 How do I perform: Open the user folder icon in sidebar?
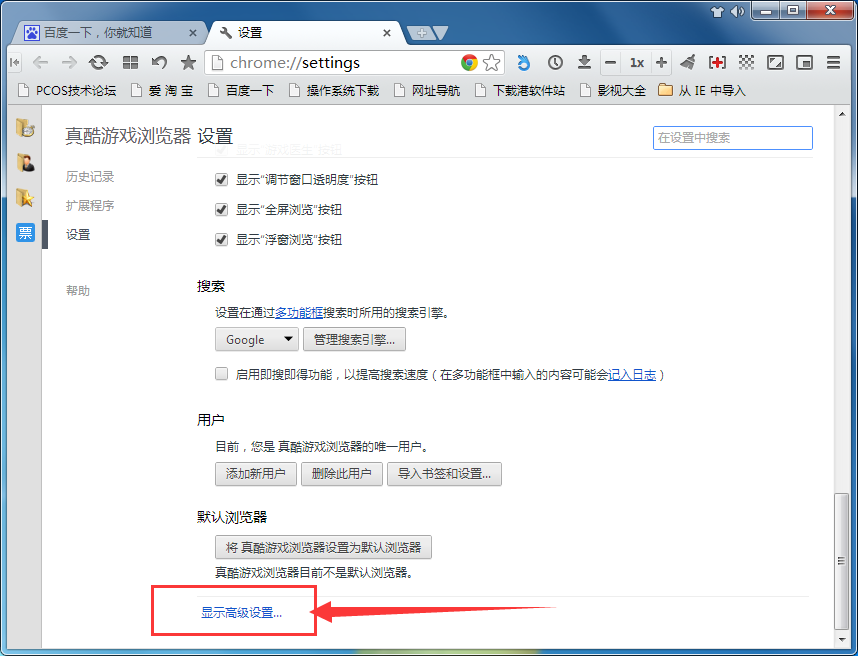tap(25, 162)
